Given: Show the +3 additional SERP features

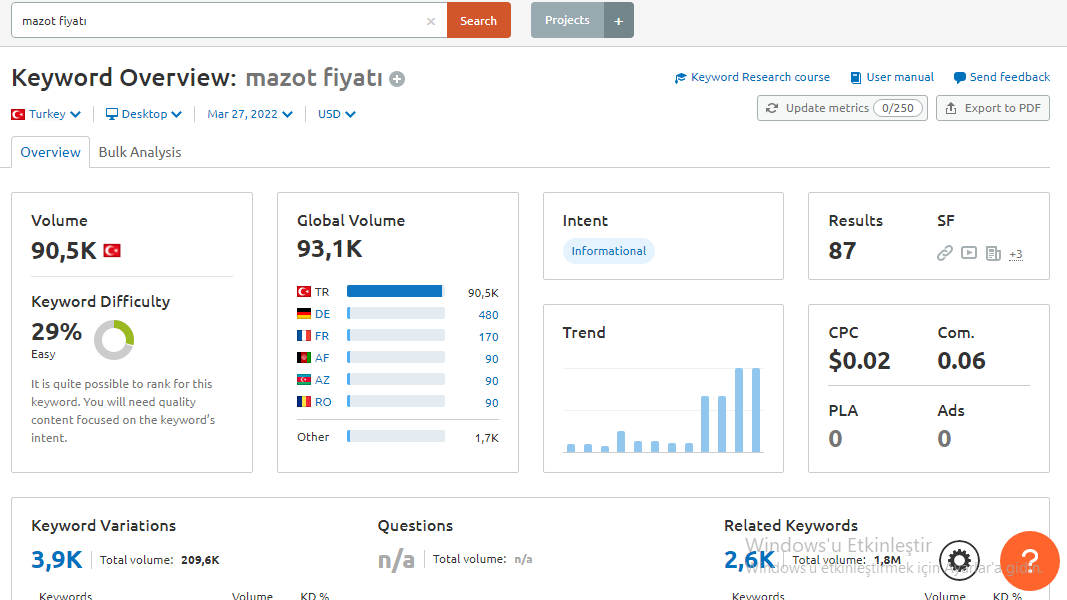Looking at the screenshot, I should coord(1016,254).
